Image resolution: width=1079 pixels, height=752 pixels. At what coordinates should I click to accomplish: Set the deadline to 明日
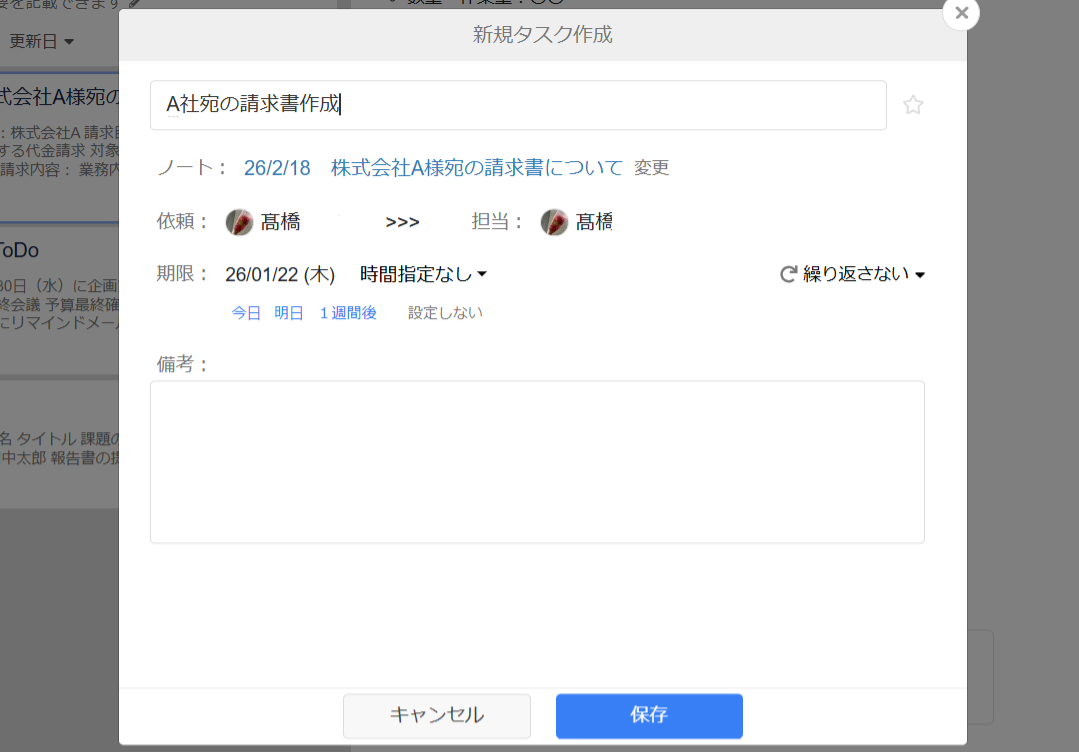288,312
